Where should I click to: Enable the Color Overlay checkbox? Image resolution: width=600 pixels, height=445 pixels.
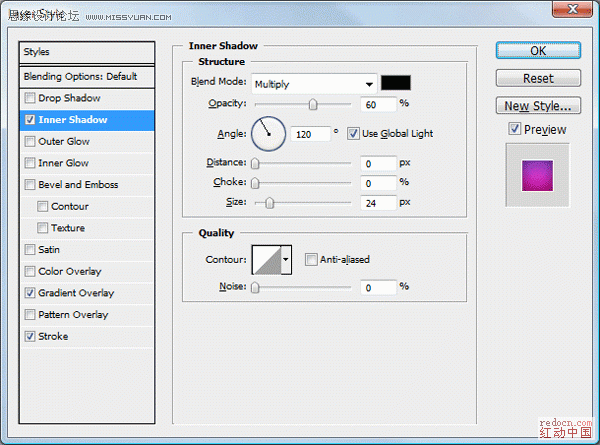[30, 271]
